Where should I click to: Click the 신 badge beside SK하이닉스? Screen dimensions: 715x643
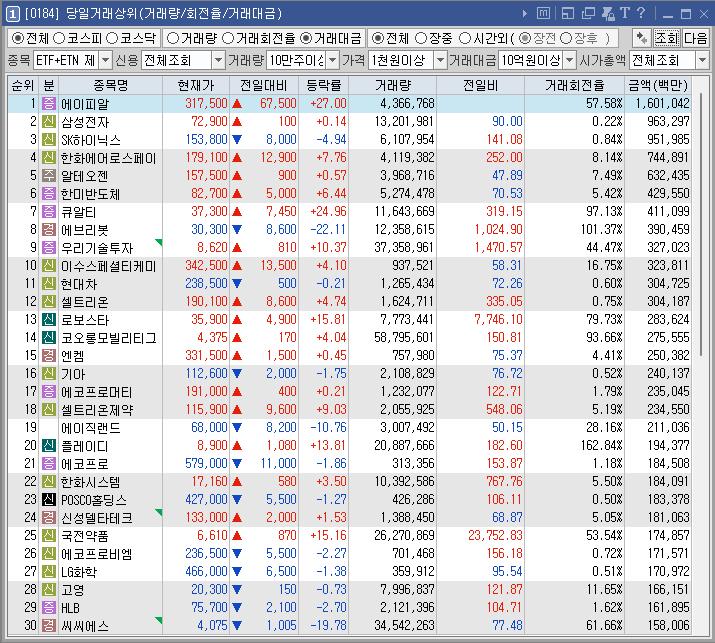point(49,140)
